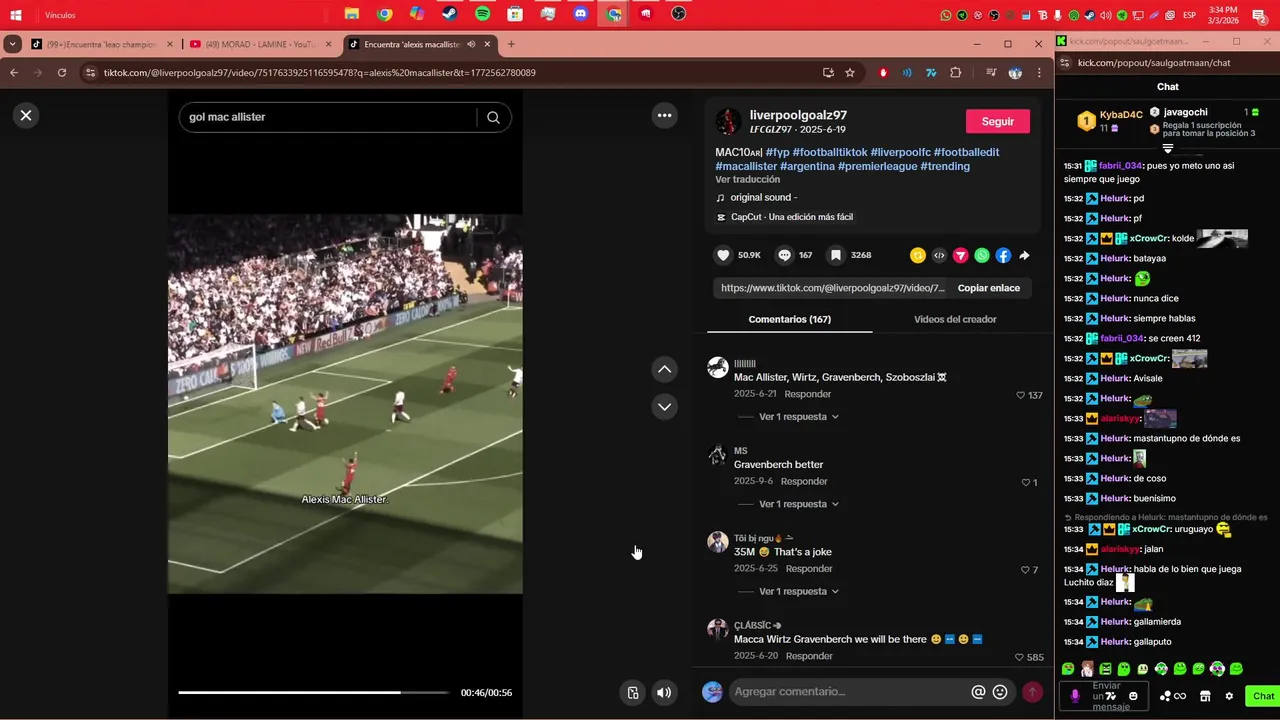The width and height of the screenshot is (1280, 720).
Task: Open the #liverpoolfc hashtag link
Action: coord(900,152)
